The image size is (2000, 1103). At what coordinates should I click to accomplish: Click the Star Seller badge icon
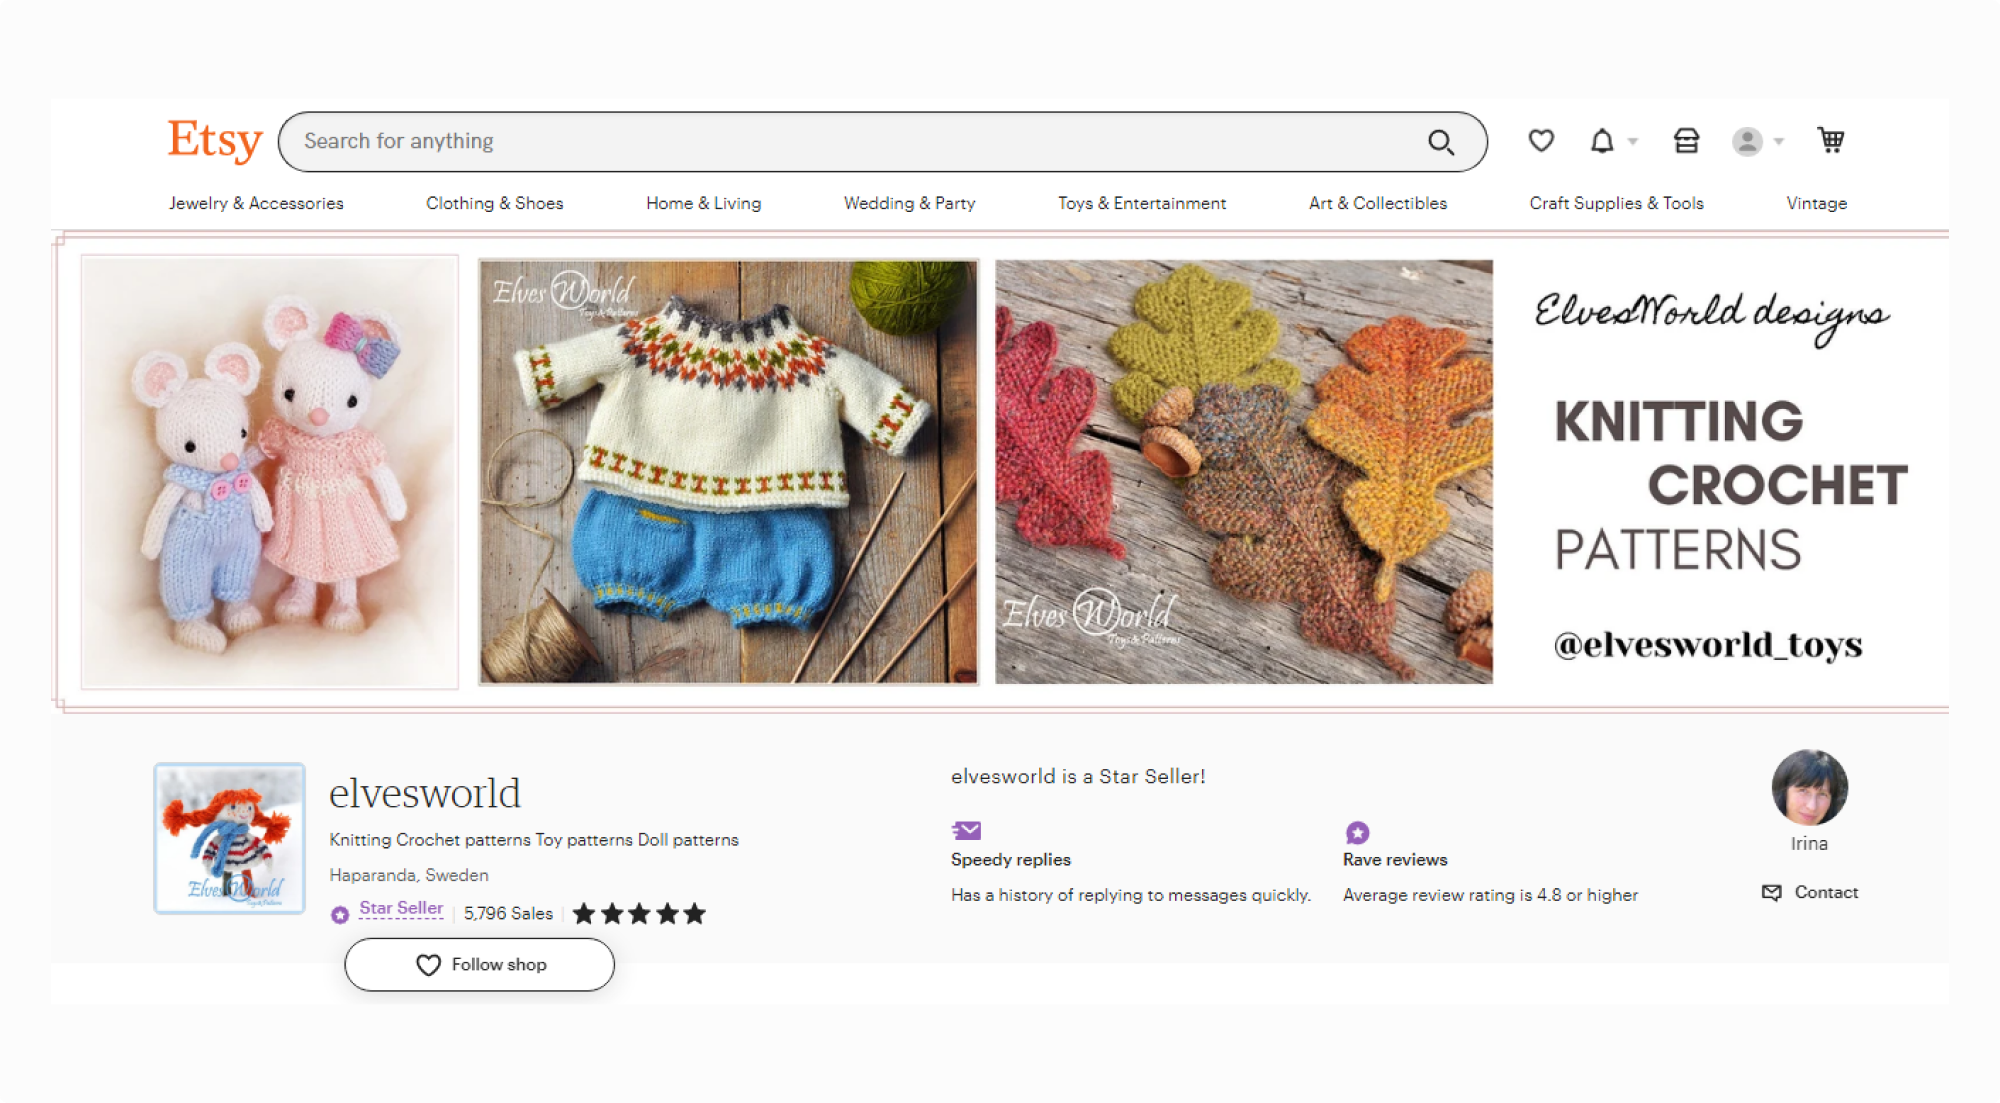(x=340, y=914)
